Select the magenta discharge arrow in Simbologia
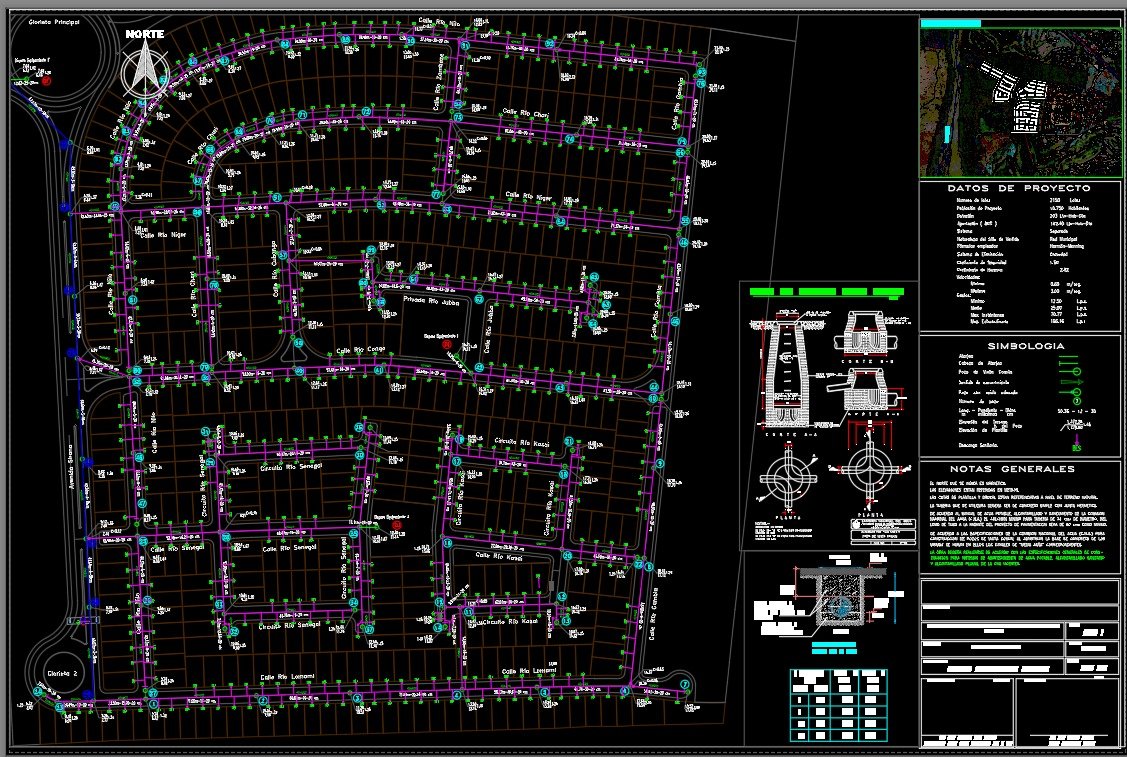The image size is (1127, 757). click(1077, 440)
